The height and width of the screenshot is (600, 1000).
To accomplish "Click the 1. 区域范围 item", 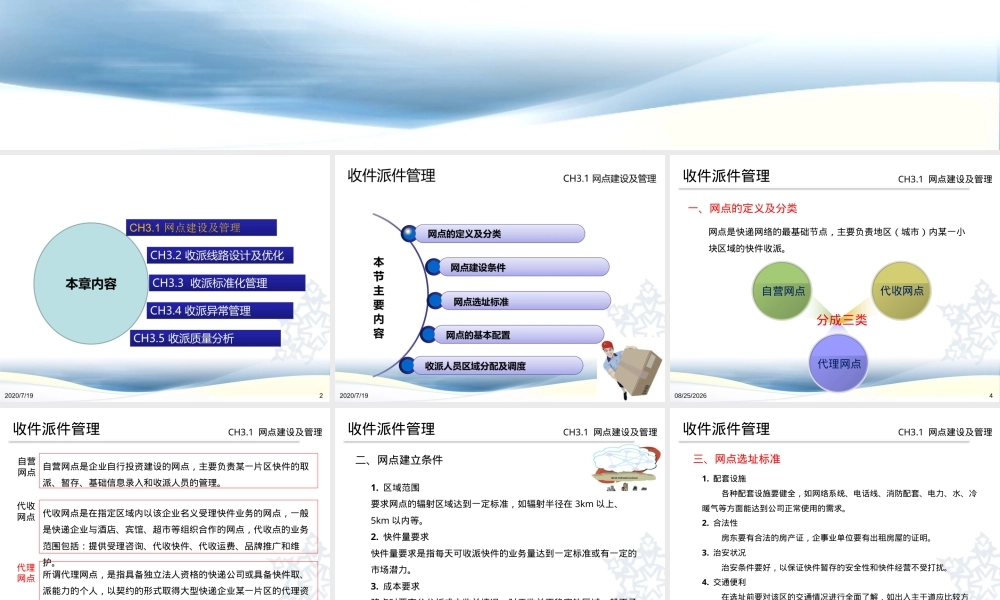I will [395, 488].
